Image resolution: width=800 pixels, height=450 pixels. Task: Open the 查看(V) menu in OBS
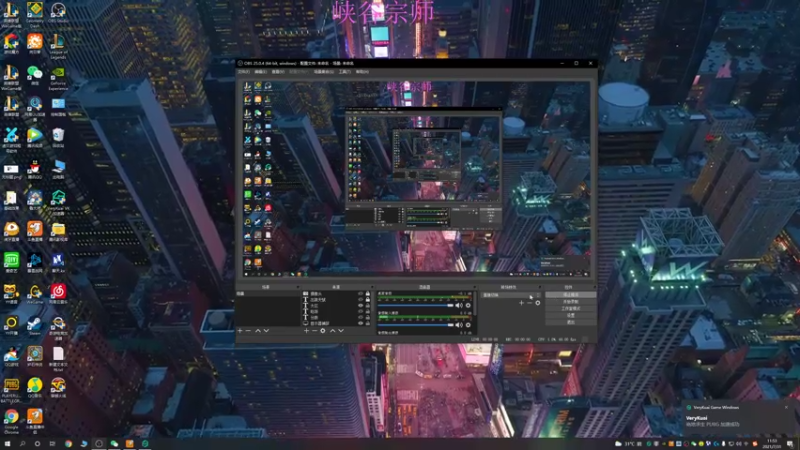click(278, 71)
